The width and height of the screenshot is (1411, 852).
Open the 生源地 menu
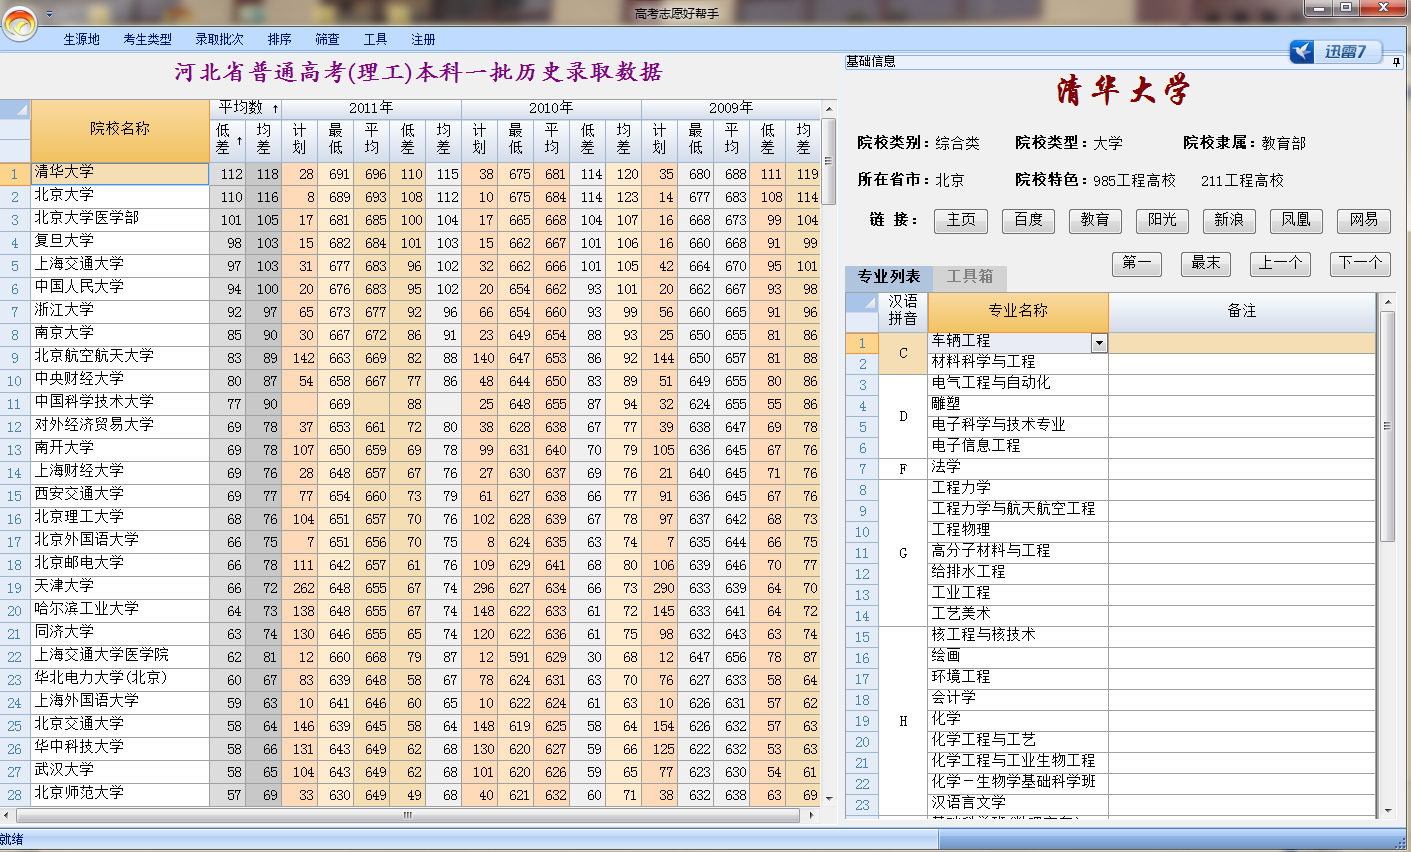pos(82,39)
